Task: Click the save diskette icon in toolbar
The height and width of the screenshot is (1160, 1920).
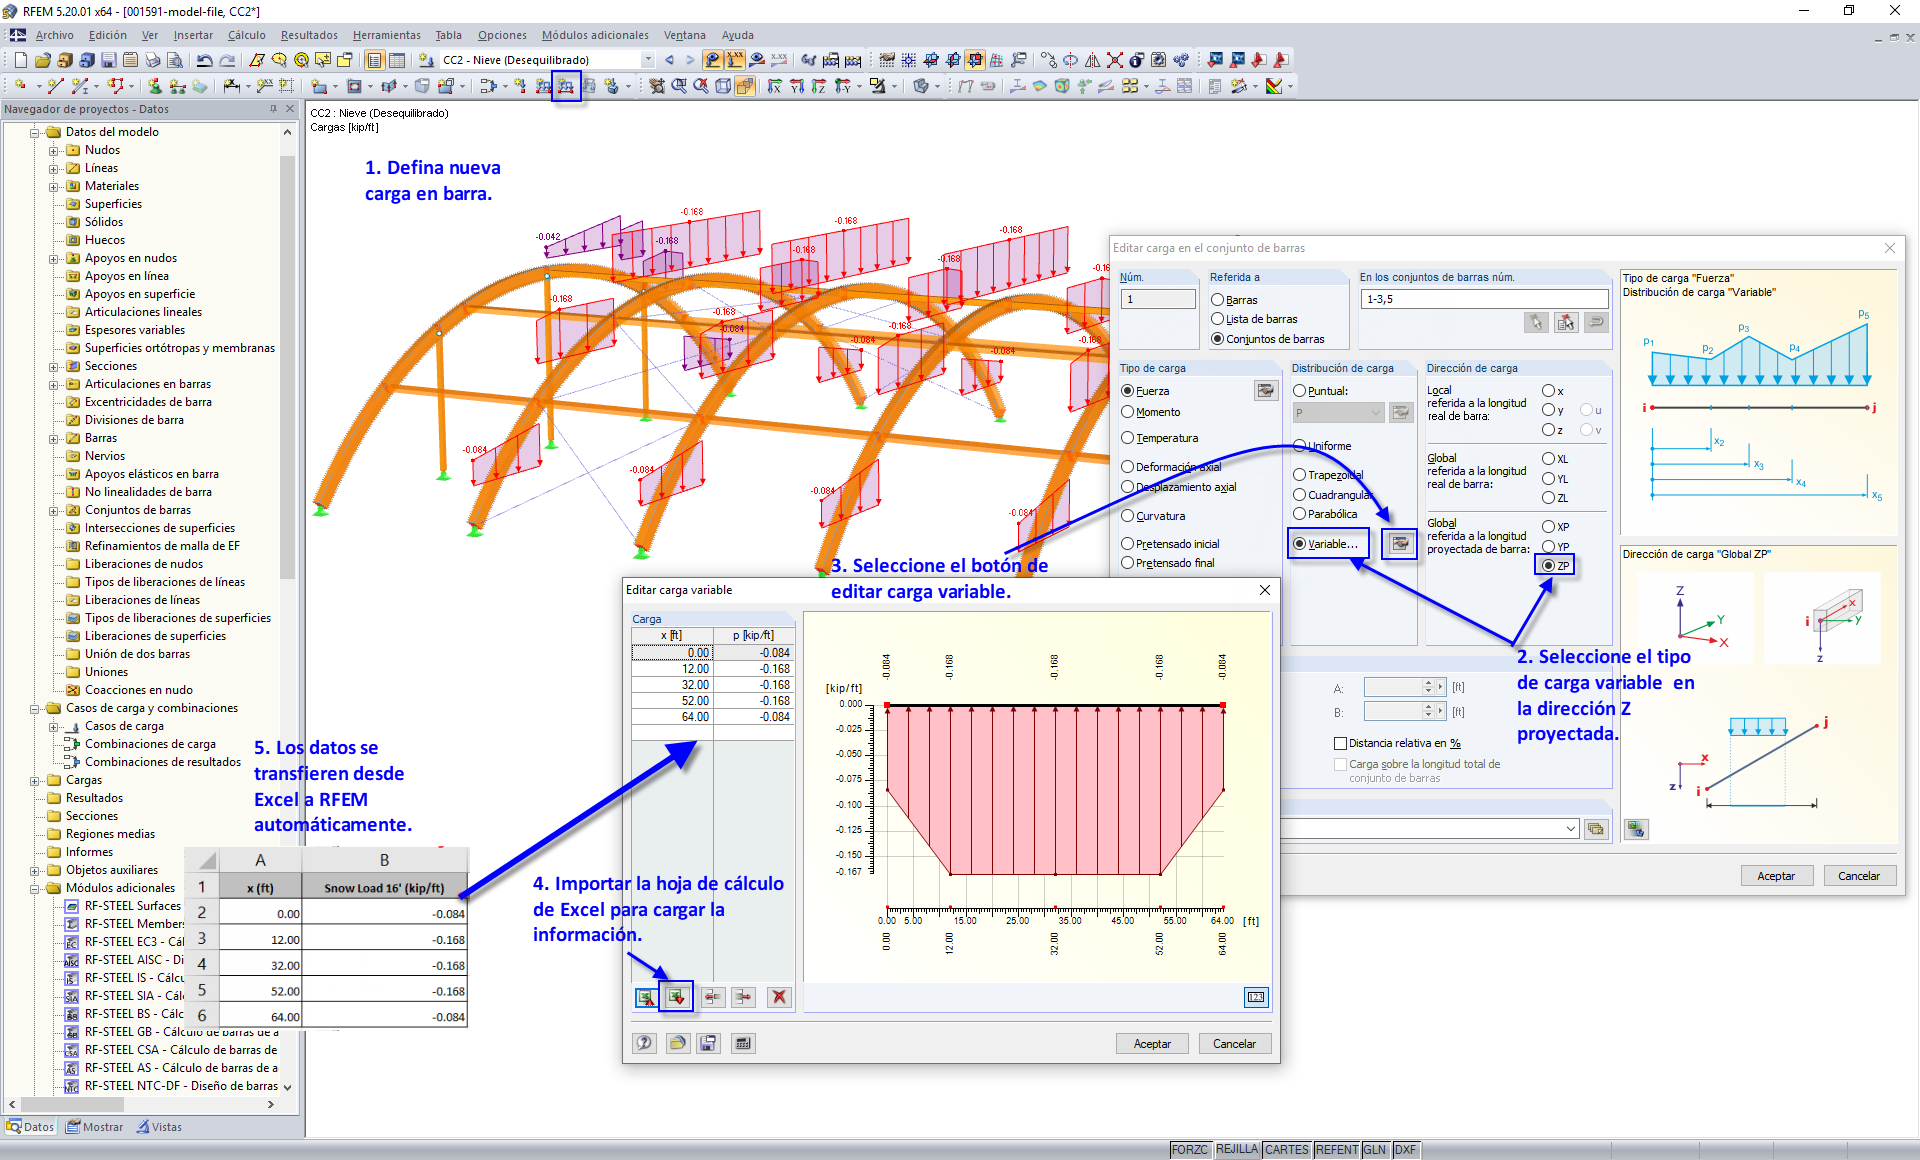Action: [x=108, y=60]
